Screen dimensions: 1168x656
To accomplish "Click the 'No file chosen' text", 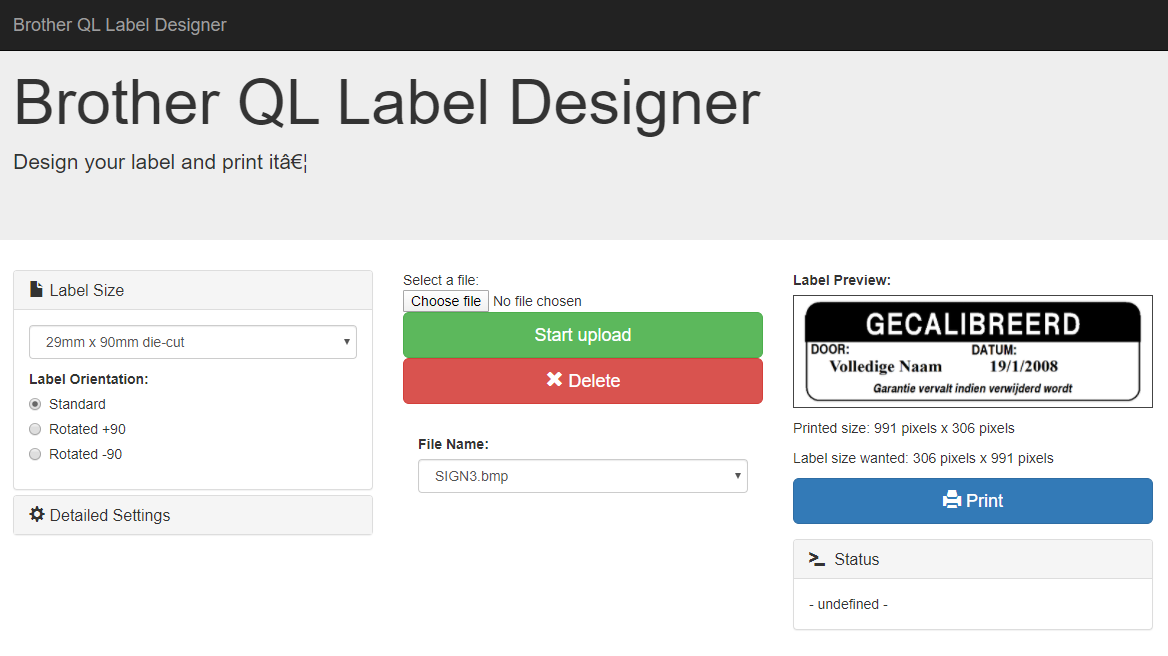I will coord(537,301).
